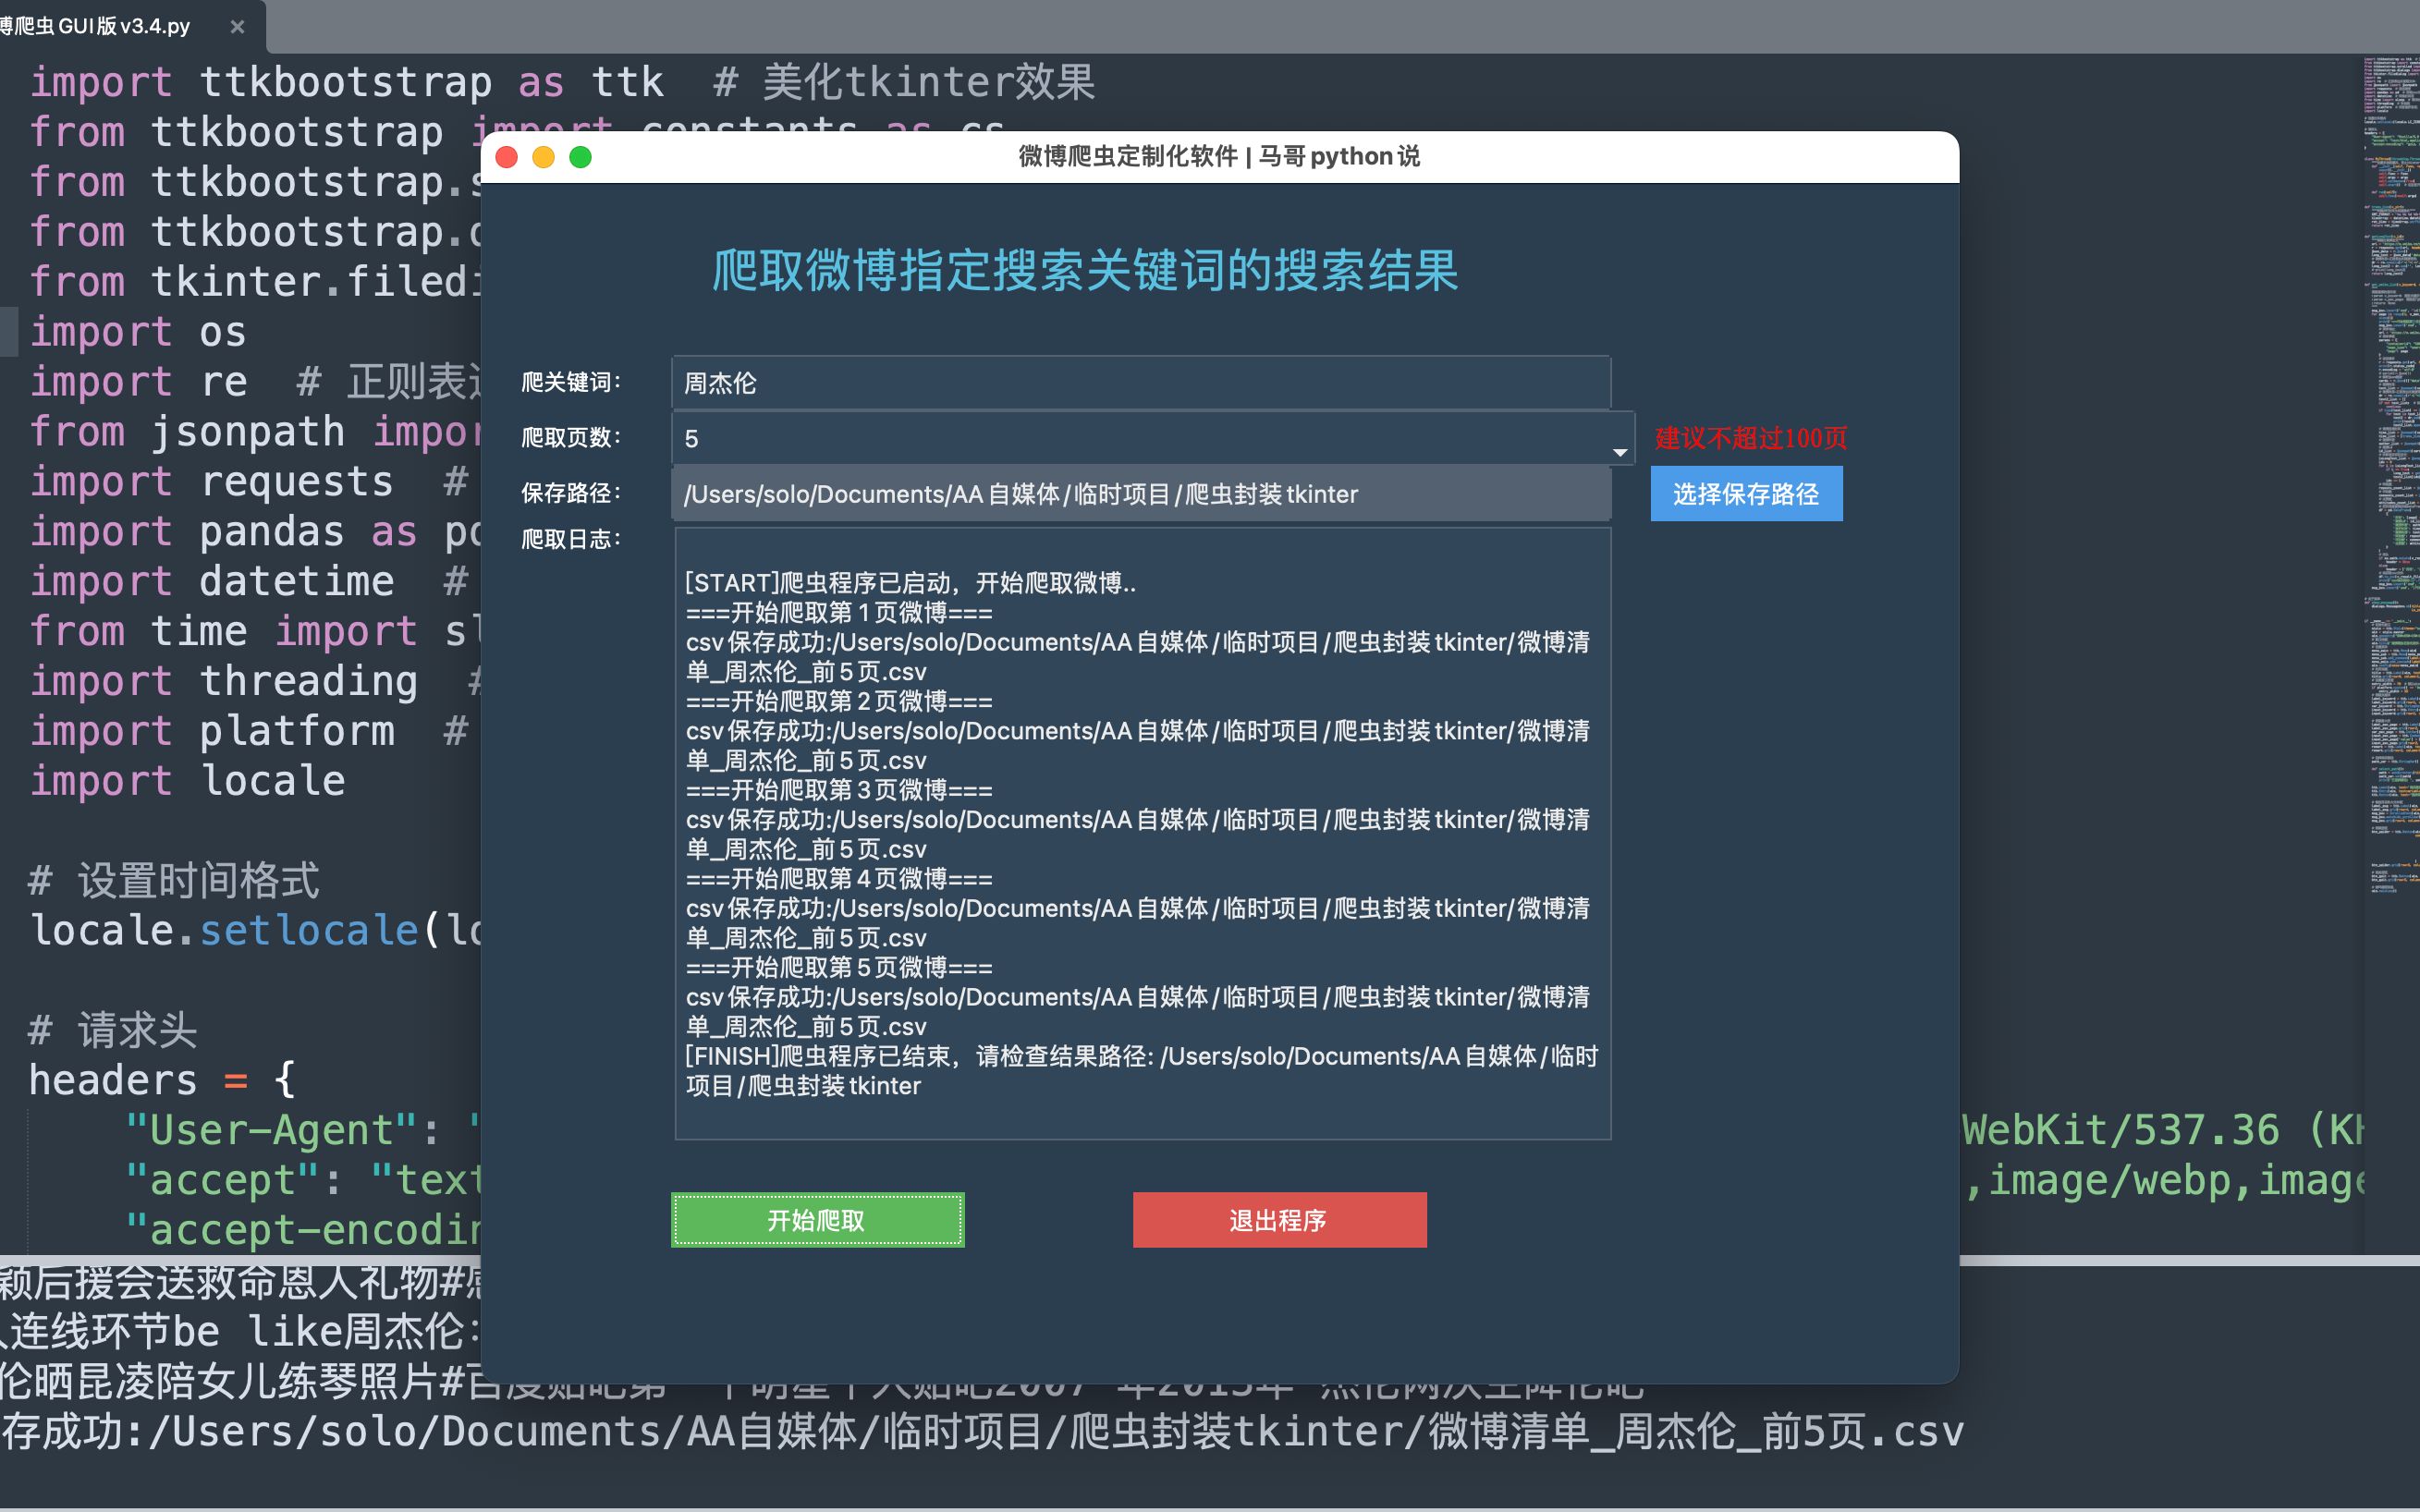Click comment # 请求头 in editor
This screenshot has height=1512, width=2420.
coord(113,1031)
